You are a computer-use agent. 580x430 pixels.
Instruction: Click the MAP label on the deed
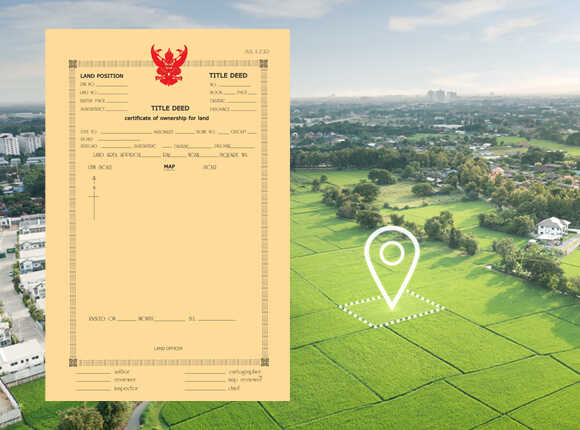(x=169, y=167)
